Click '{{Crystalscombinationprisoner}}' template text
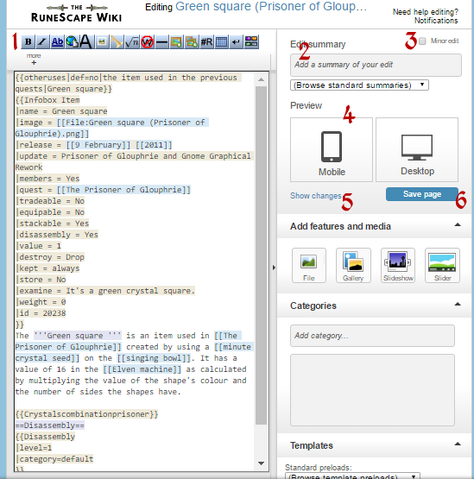Viewport: 474px width, 479px height. [x=87, y=414]
